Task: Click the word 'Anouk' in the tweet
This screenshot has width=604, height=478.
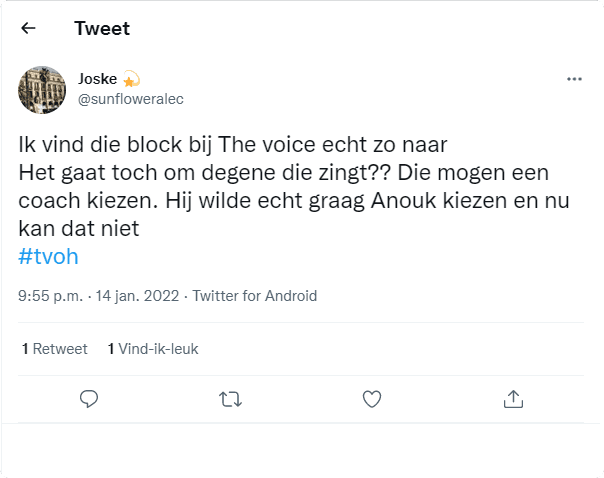Action: pyautogui.click(x=415, y=200)
